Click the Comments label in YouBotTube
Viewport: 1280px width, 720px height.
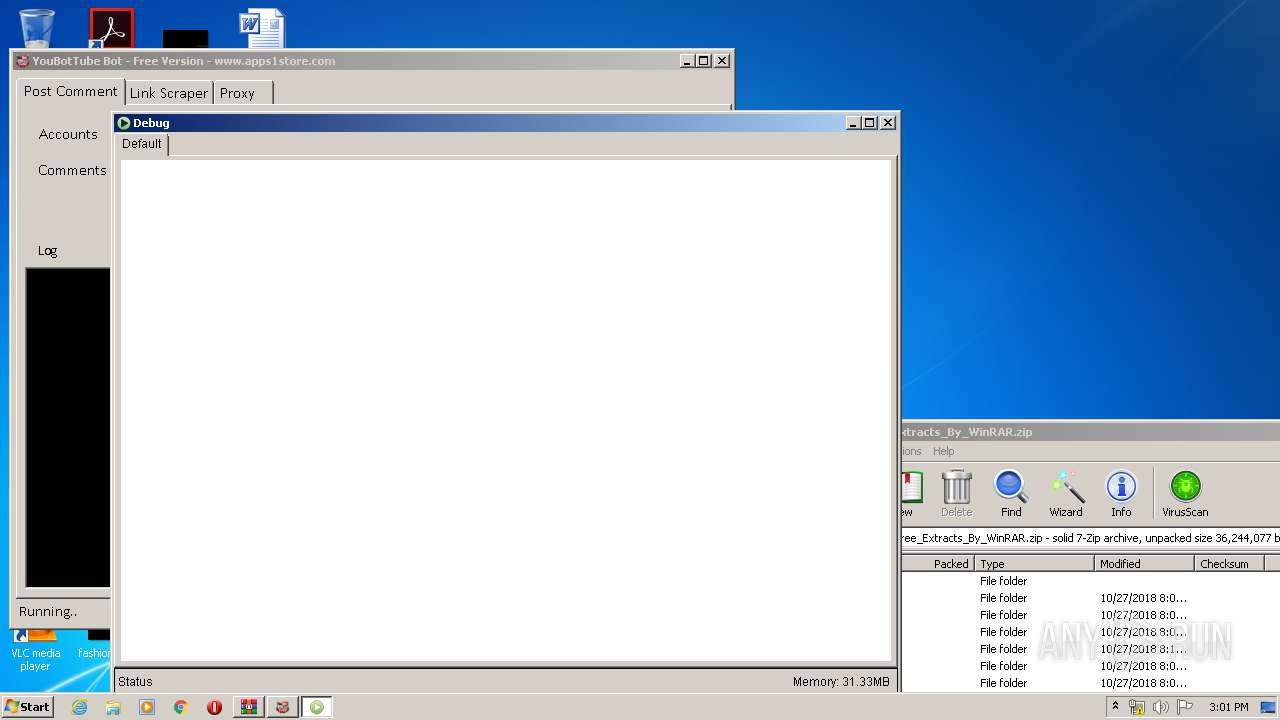click(x=72, y=170)
